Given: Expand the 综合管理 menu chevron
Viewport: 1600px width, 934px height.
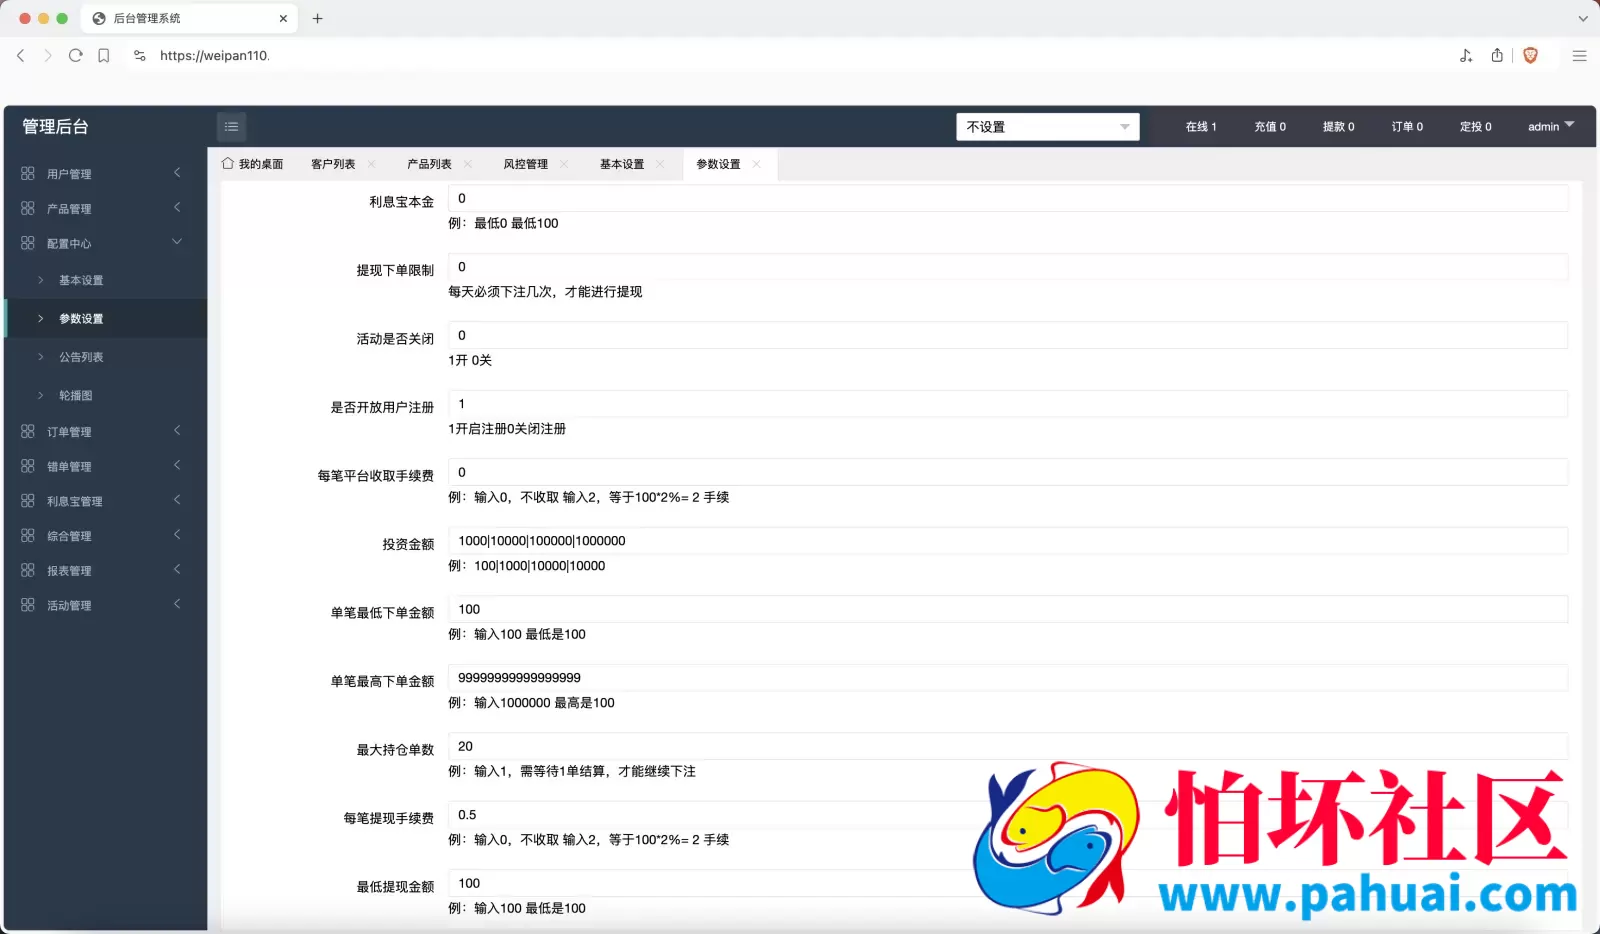Looking at the screenshot, I should [x=178, y=535].
